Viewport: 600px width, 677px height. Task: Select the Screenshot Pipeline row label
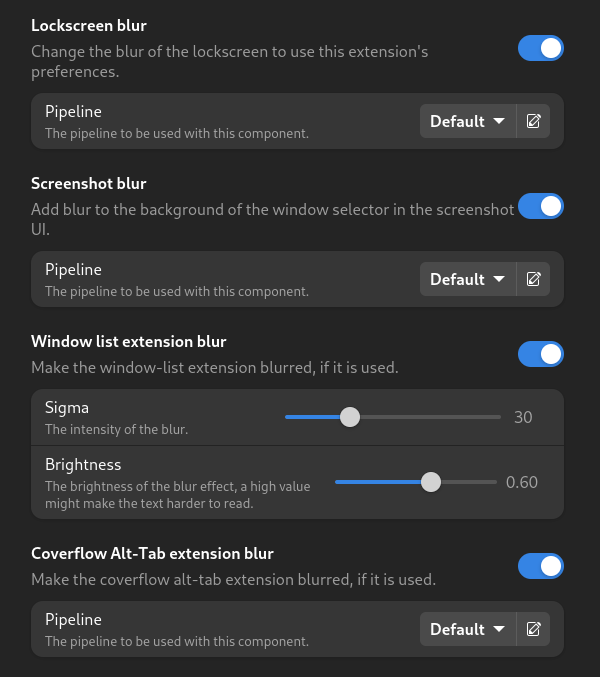coord(73,269)
